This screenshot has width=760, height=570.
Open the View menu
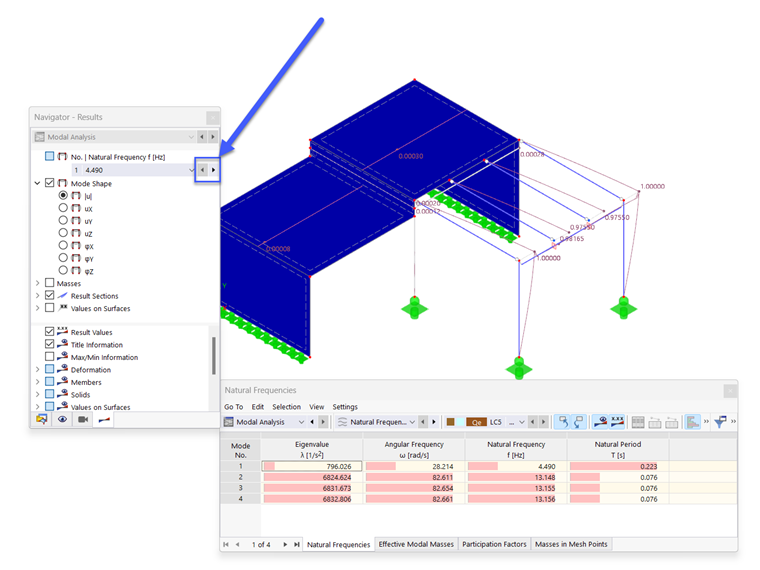[317, 407]
